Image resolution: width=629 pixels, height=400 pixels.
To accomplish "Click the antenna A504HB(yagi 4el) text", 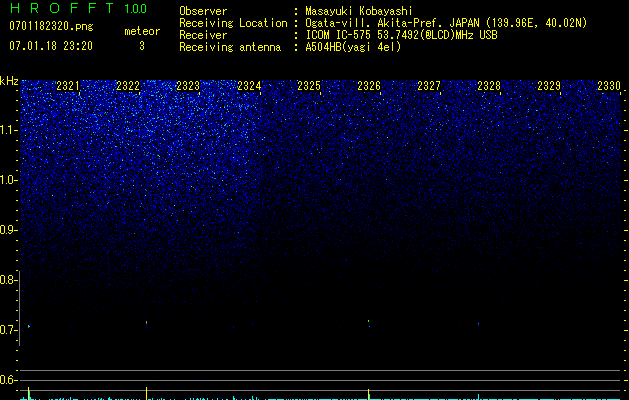I will [x=353, y=47].
